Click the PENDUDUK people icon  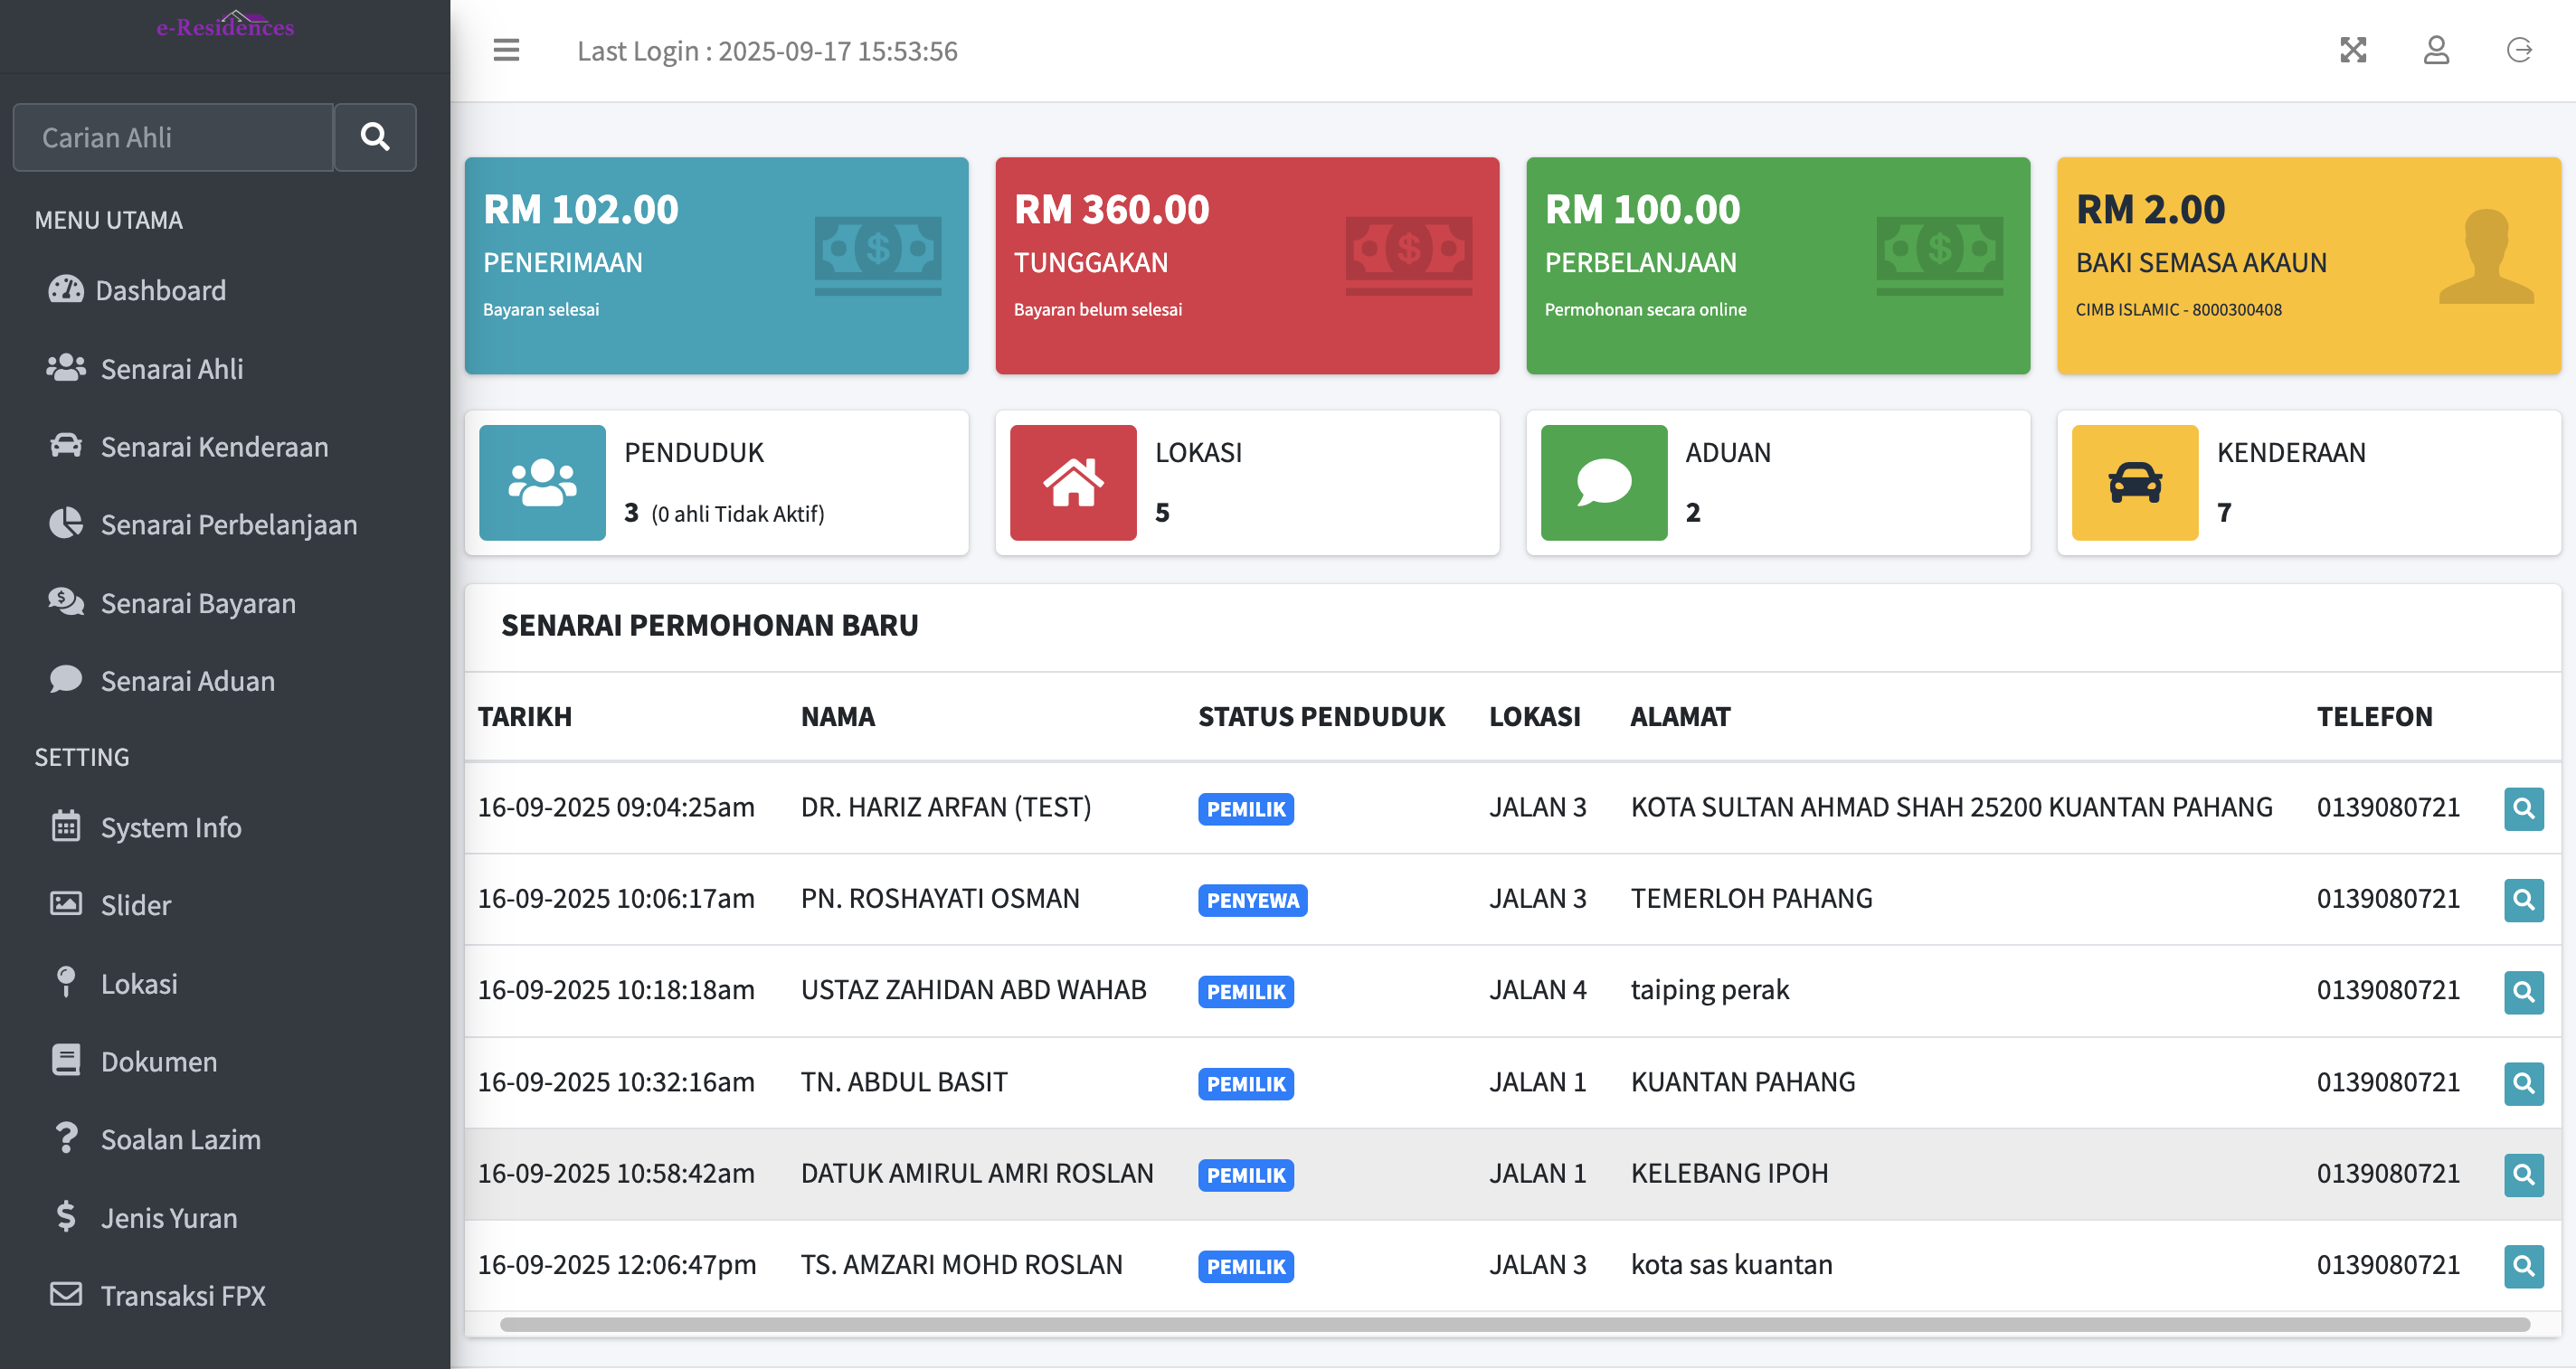tap(542, 482)
